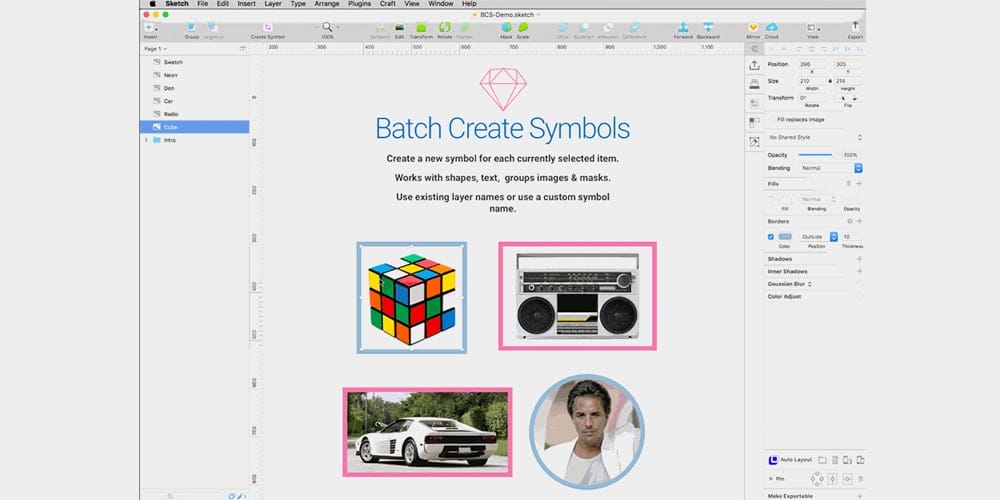Screen dimensions: 1000x500
Task: Open the Cloud toolbar icon
Action: pyautogui.click(x=772, y=27)
